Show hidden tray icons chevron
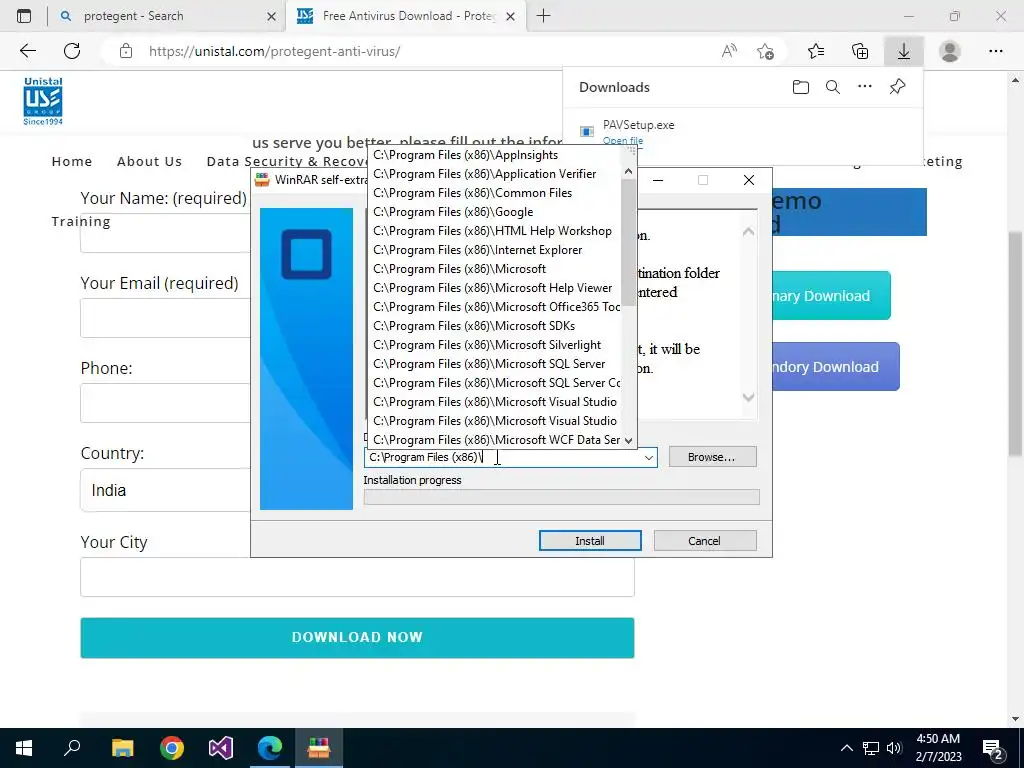The image size is (1024, 768). 846,748
